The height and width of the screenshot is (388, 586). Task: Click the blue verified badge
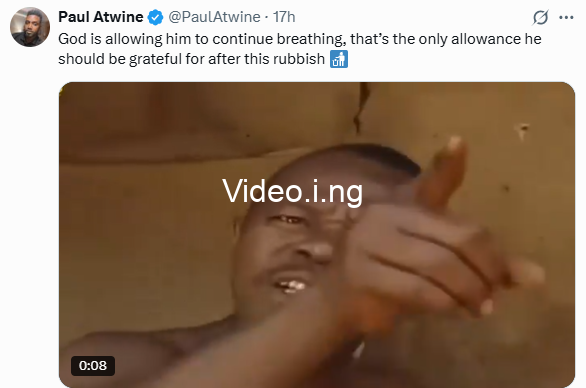tap(155, 17)
